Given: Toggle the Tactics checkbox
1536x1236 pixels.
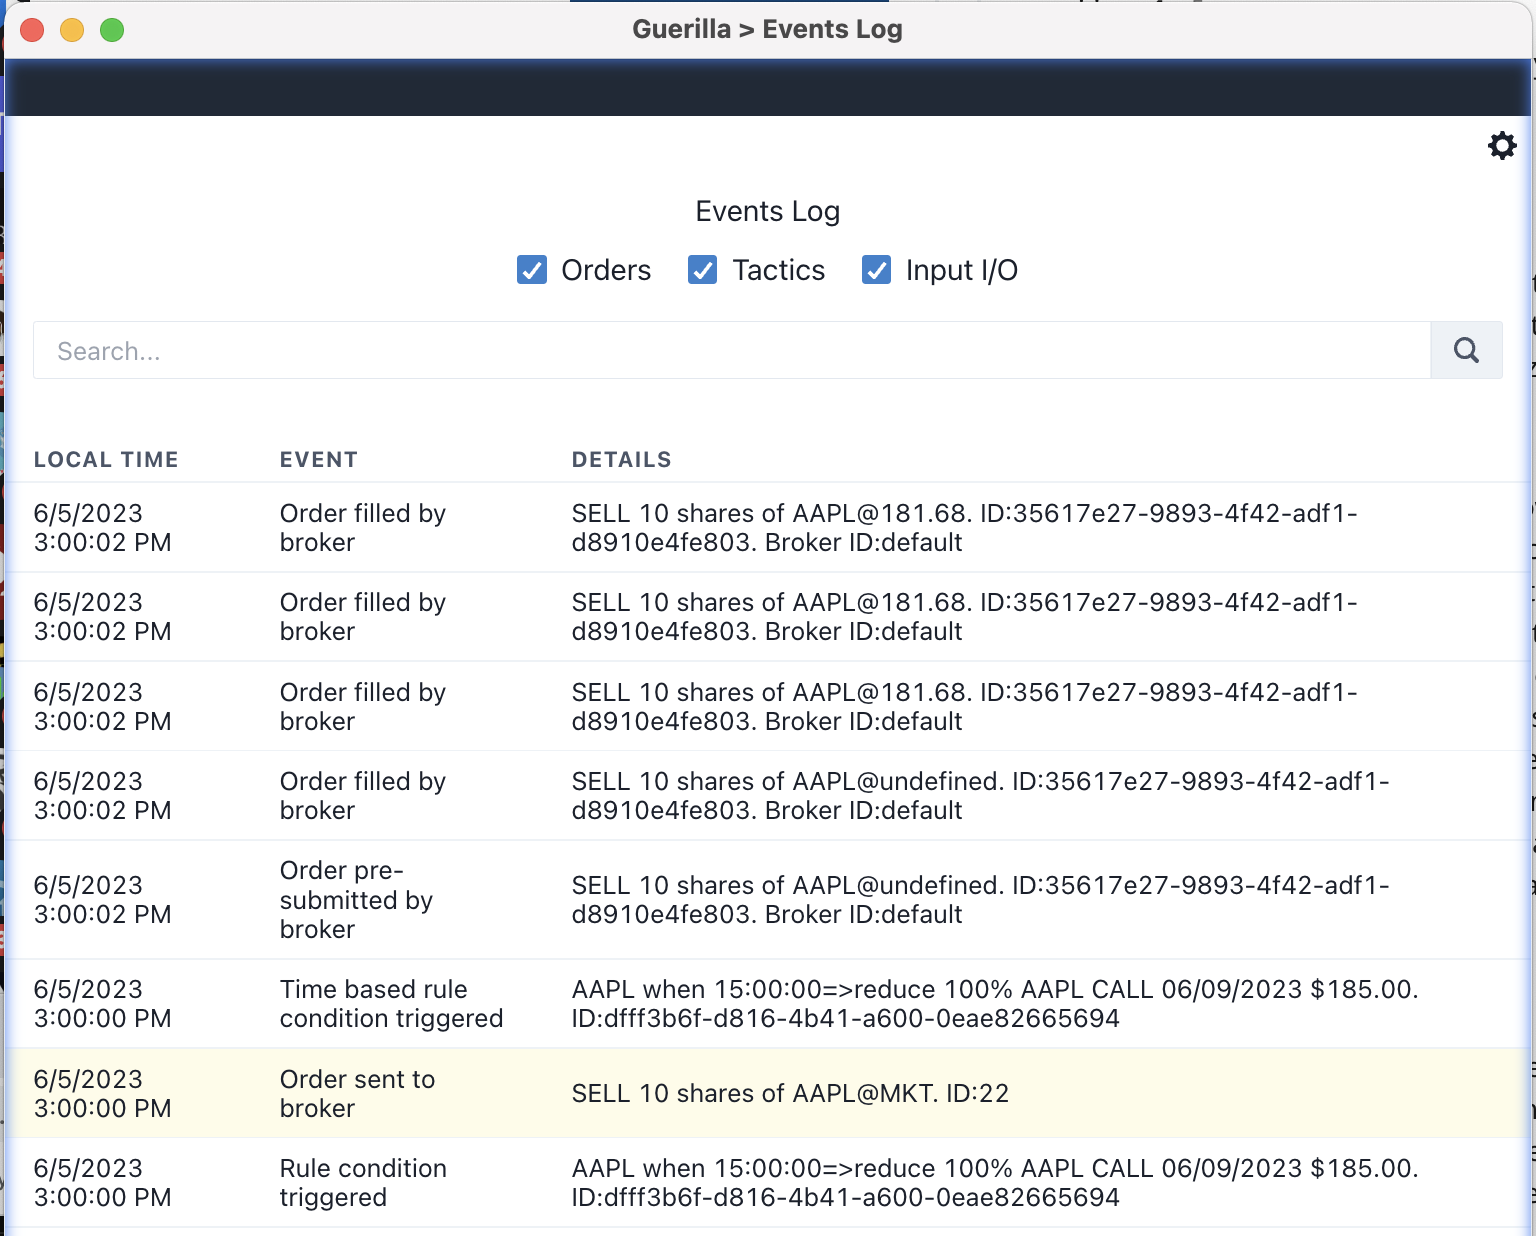Looking at the screenshot, I should [x=703, y=270].
